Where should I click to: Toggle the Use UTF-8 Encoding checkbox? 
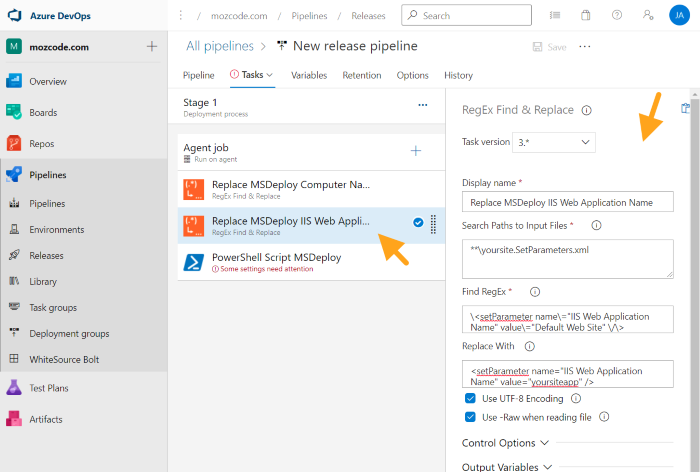pos(471,398)
